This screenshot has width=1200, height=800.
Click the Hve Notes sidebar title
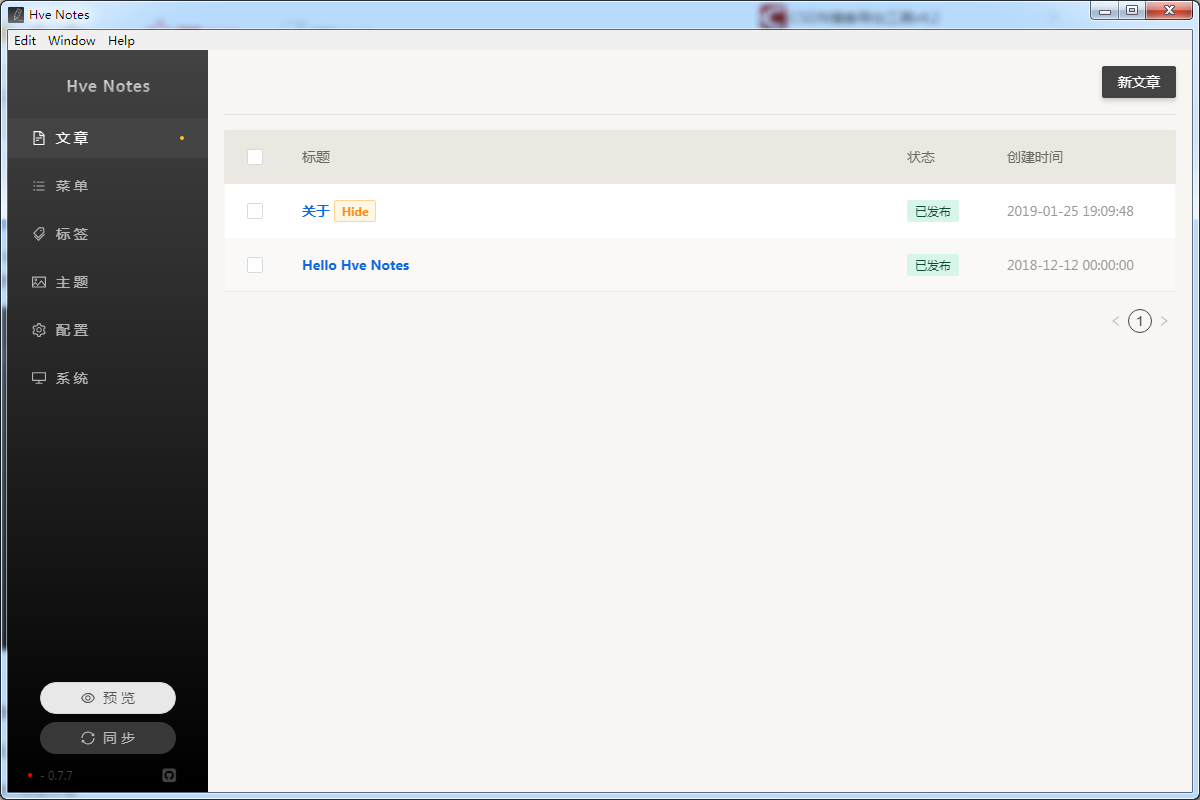108,86
